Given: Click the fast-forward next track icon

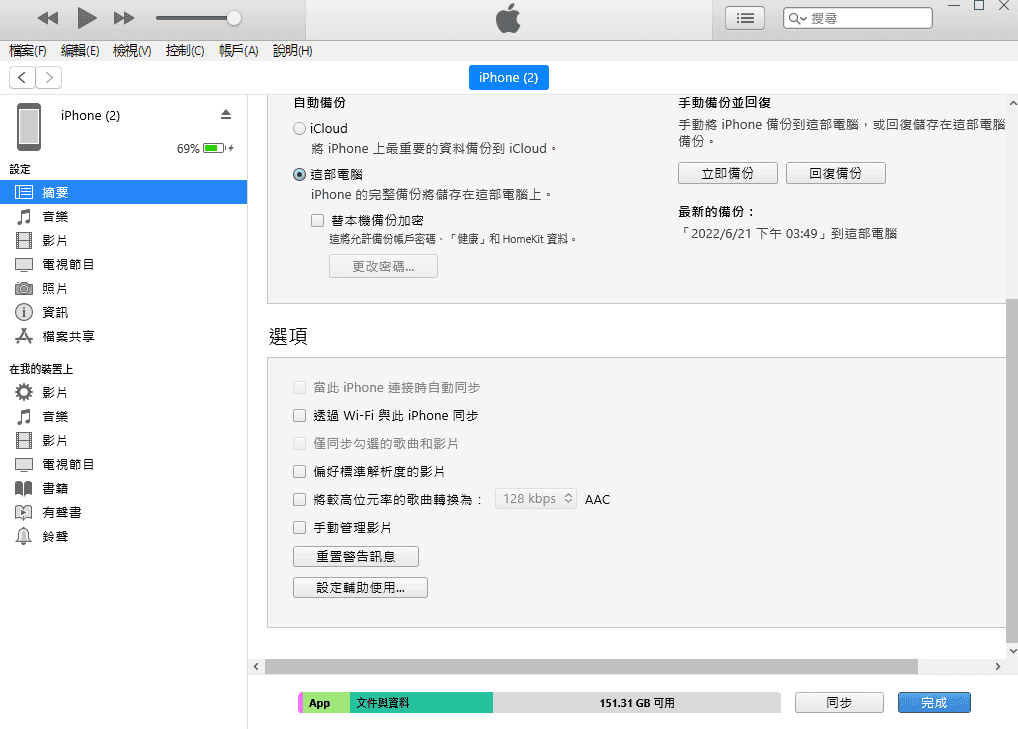Looking at the screenshot, I should pos(124,18).
